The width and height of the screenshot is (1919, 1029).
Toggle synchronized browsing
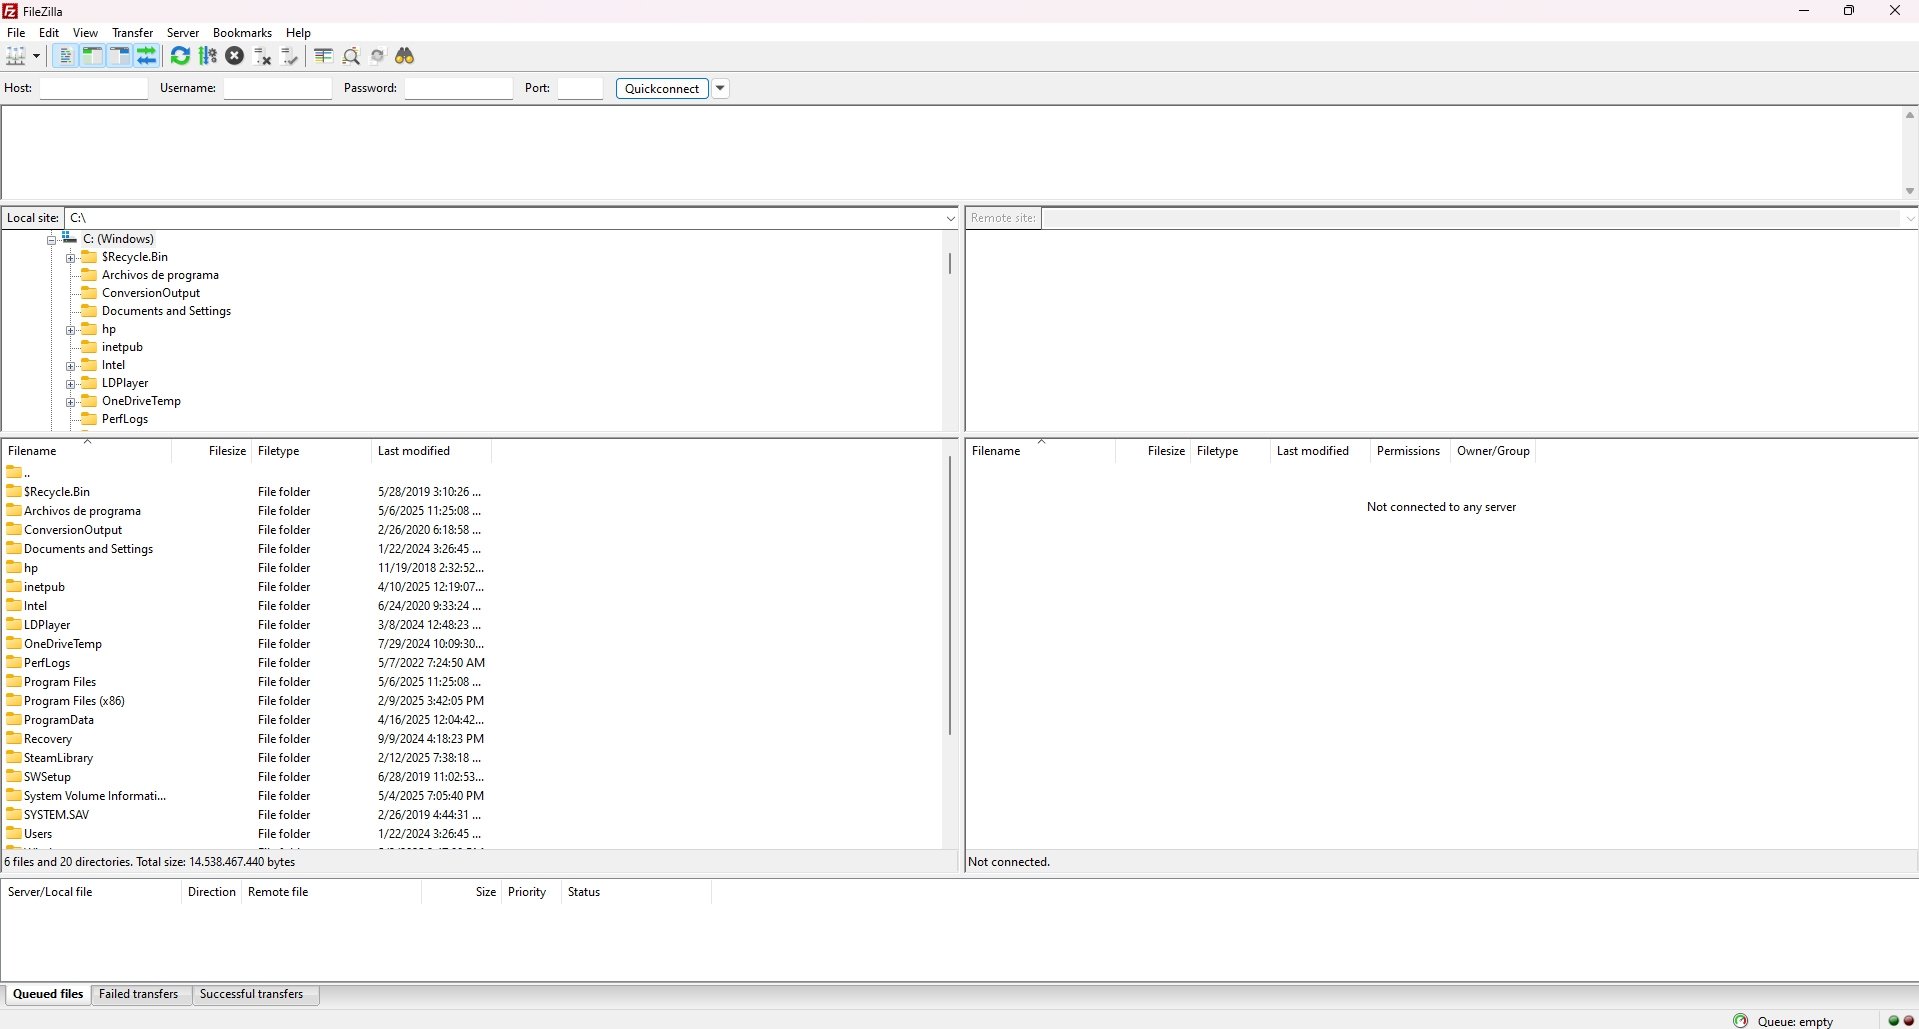pos(378,56)
